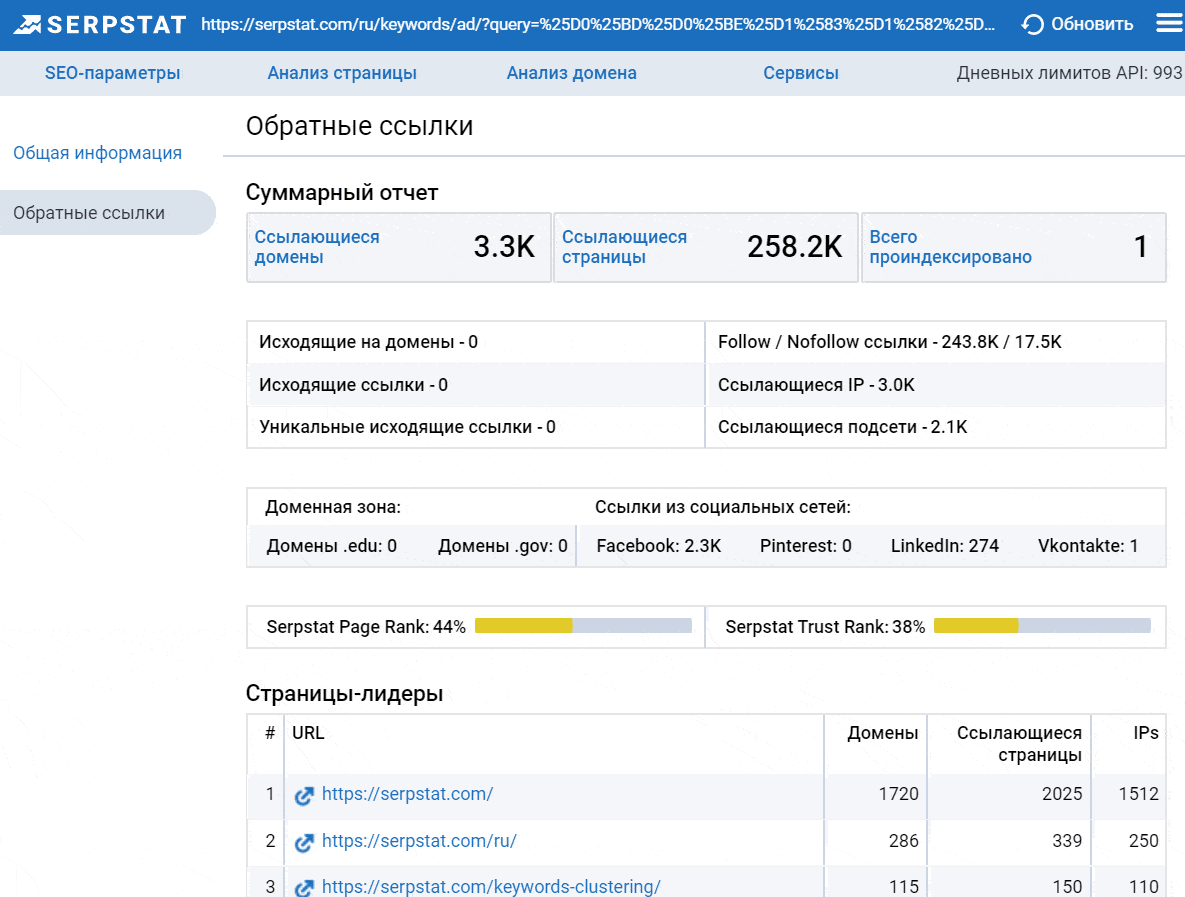
Task: Open the Анализ домена tab
Action: tap(571, 73)
